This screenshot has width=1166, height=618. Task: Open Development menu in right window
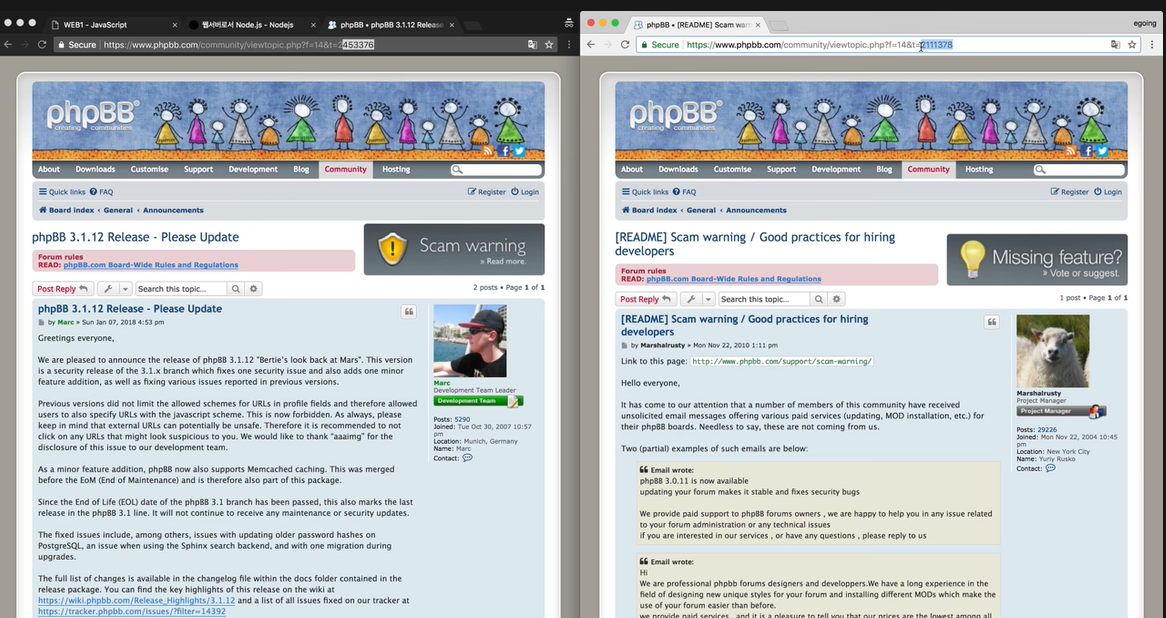(836, 169)
